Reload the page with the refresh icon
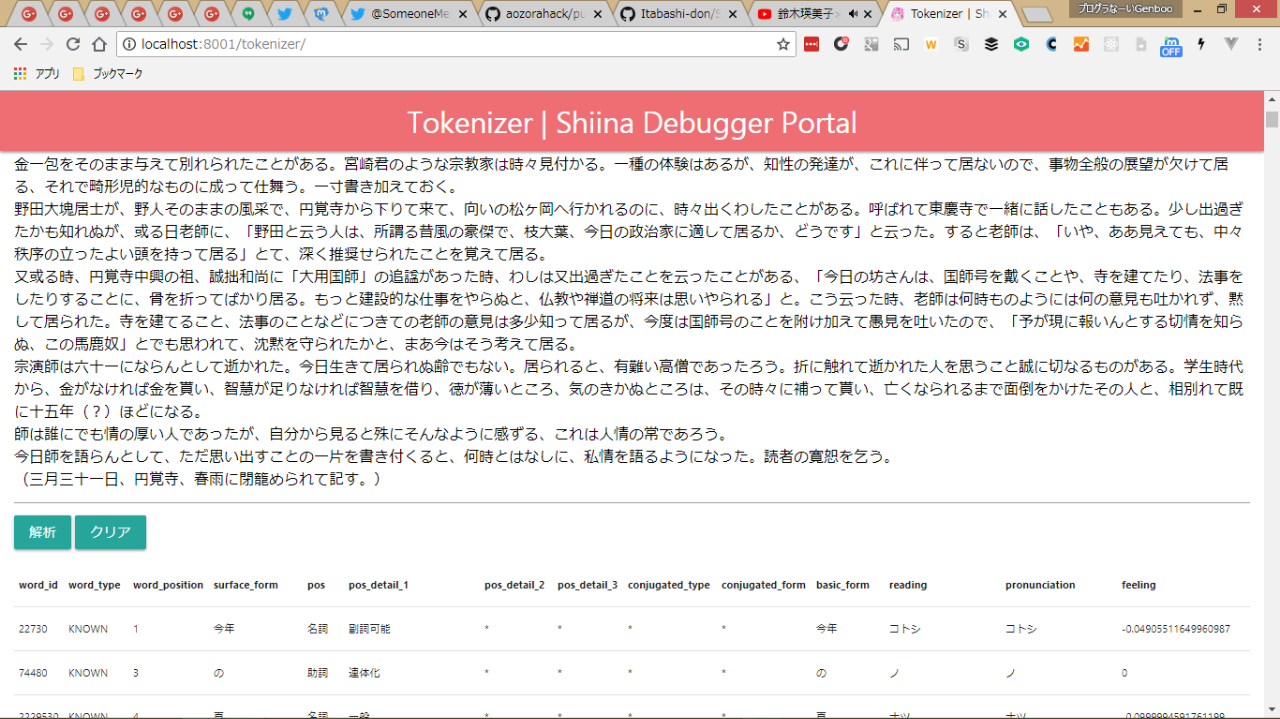The height and width of the screenshot is (719, 1280). [x=73, y=44]
